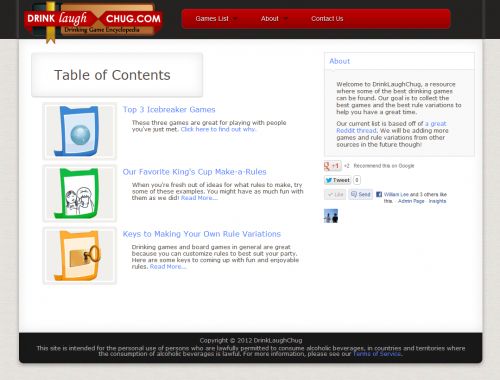Expand the About menu dropdown arrow
Screen dimensions: 500x380
(286, 19)
